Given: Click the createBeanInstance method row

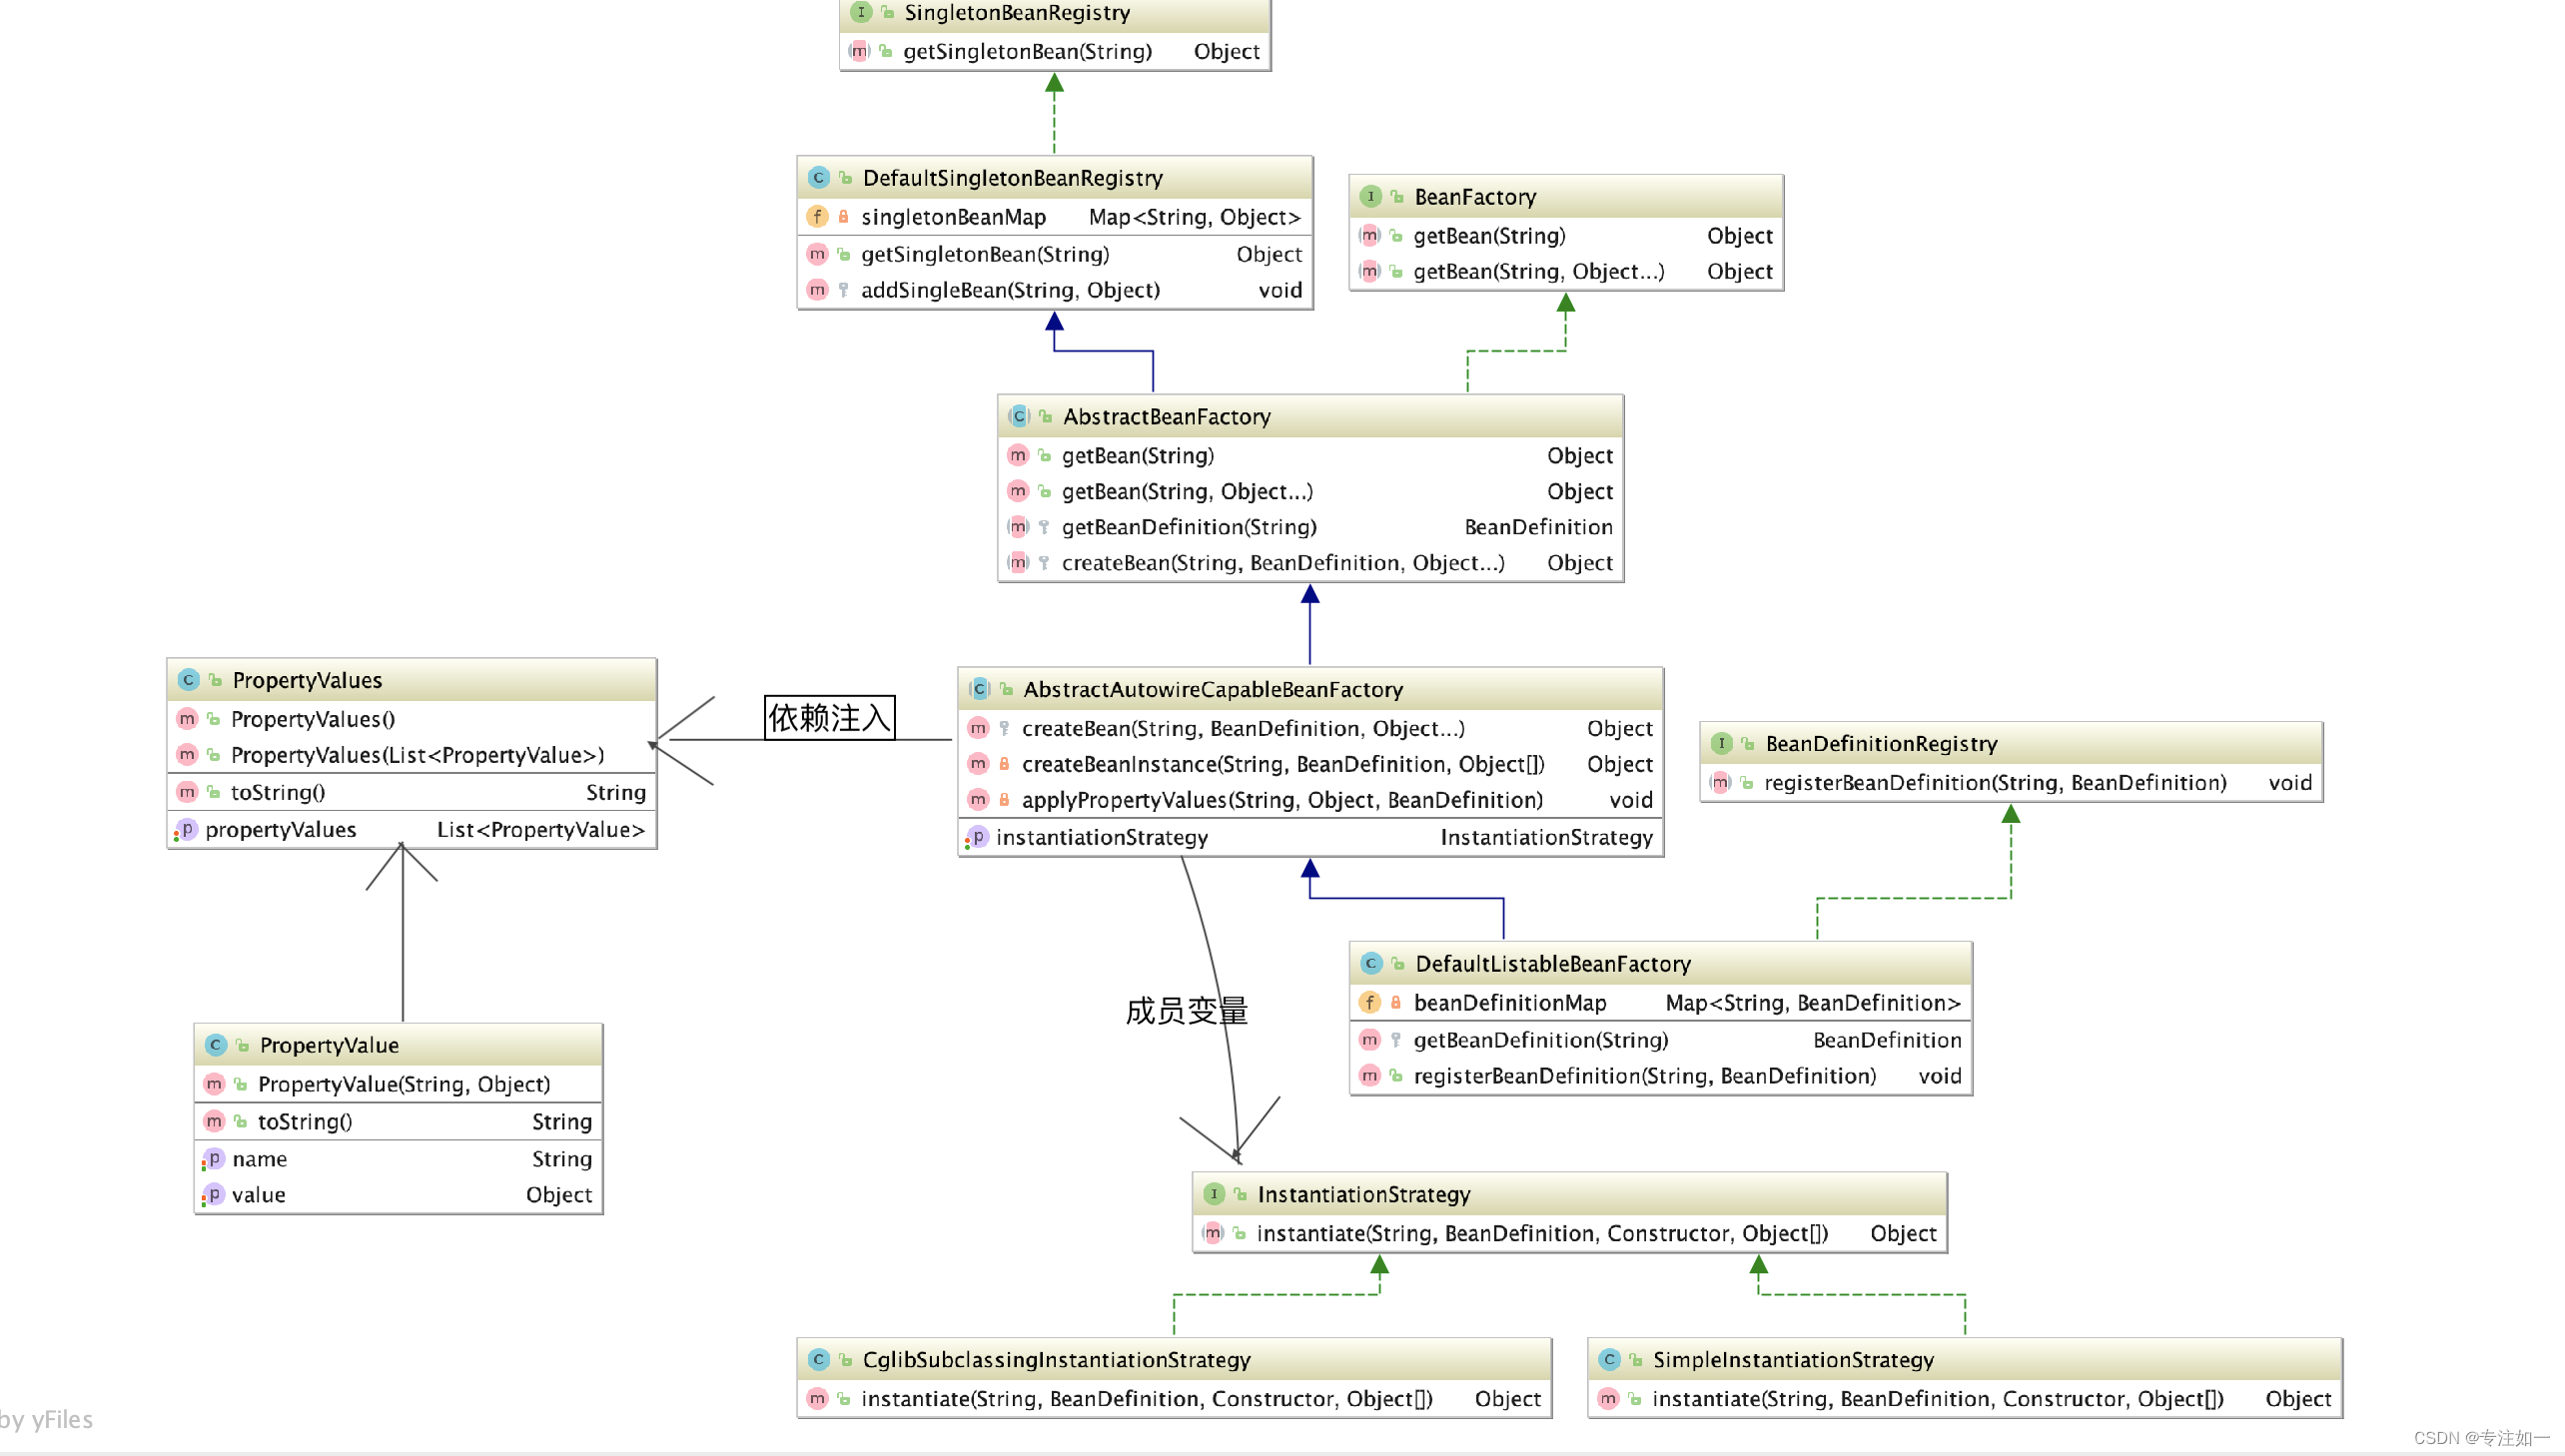Looking at the screenshot, I should click(x=1310, y=764).
